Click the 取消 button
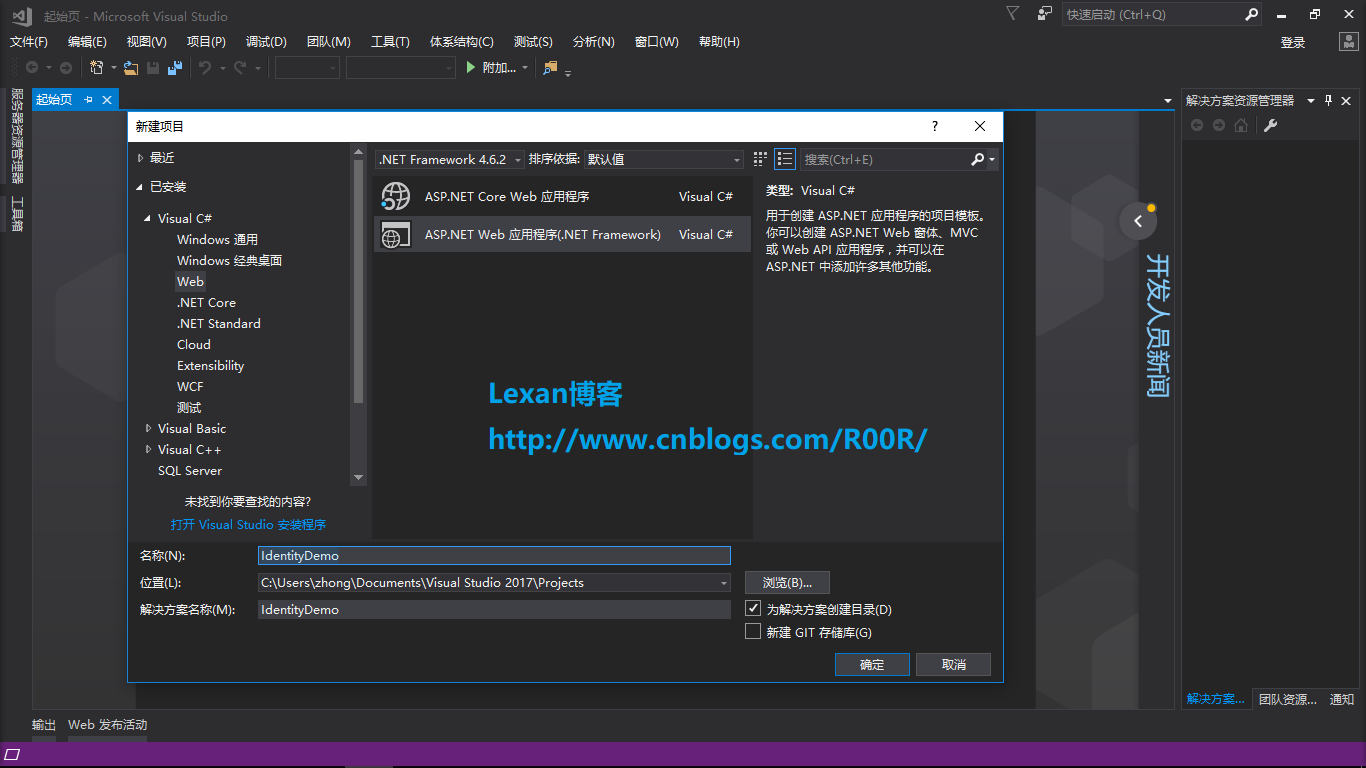This screenshot has height=768, width=1366. (954, 664)
